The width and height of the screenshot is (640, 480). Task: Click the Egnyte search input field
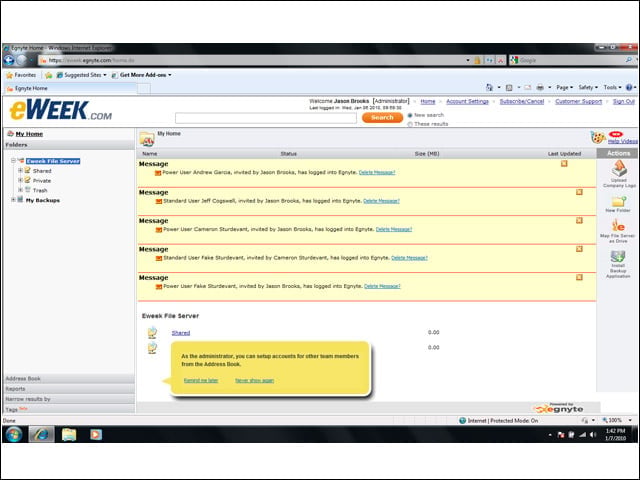(266, 118)
